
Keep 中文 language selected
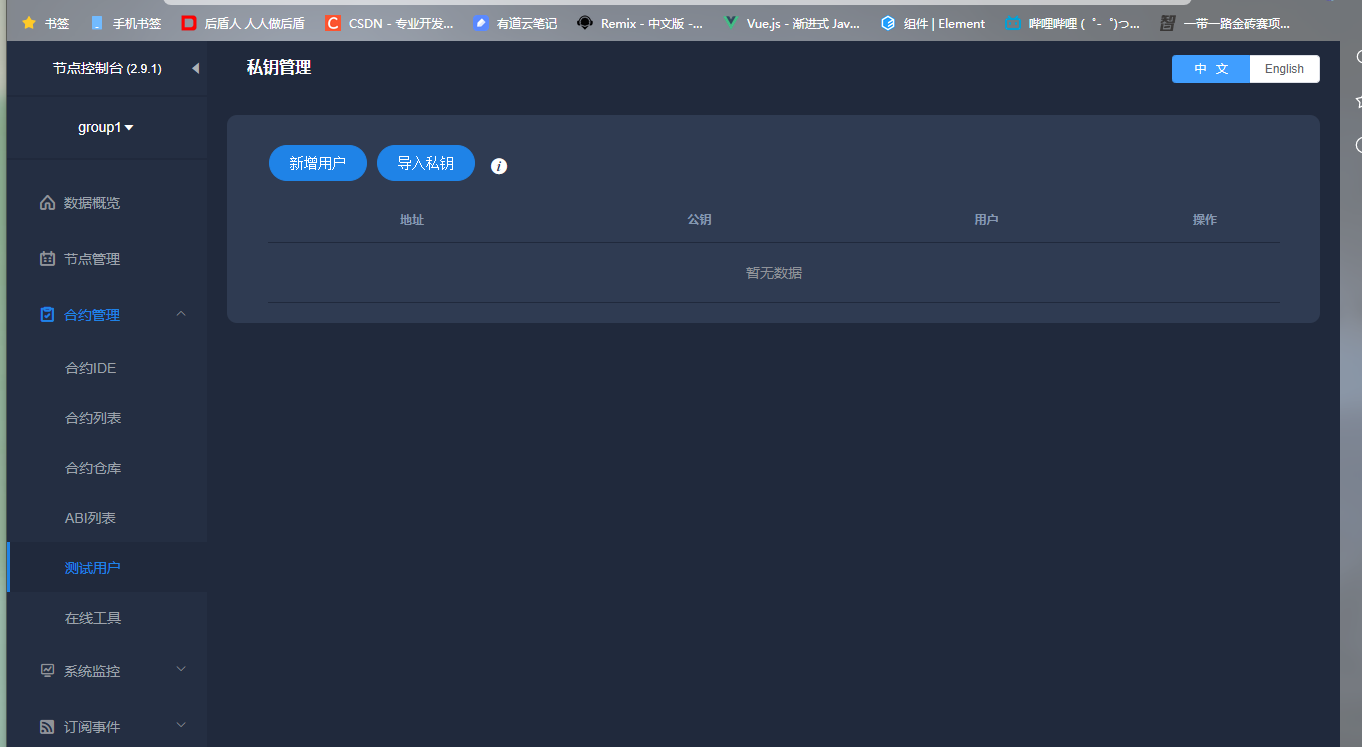[1210, 68]
